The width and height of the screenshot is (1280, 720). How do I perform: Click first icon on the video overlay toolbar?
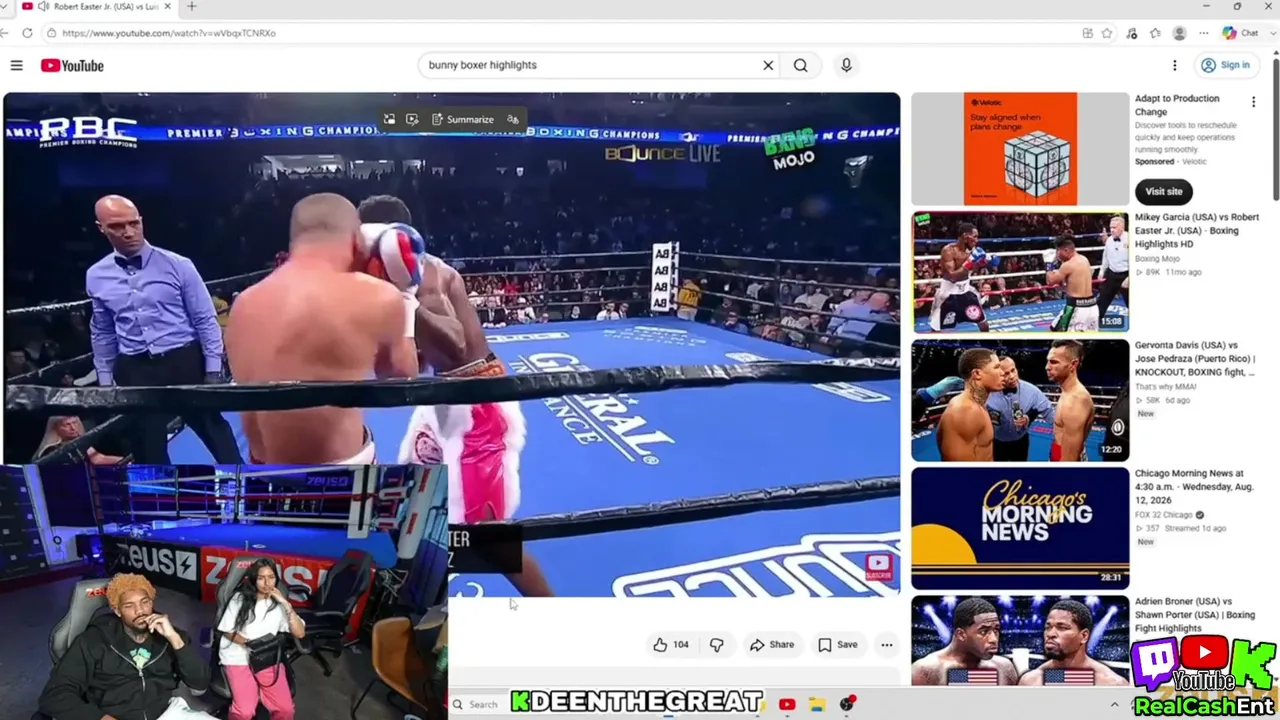click(389, 119)
